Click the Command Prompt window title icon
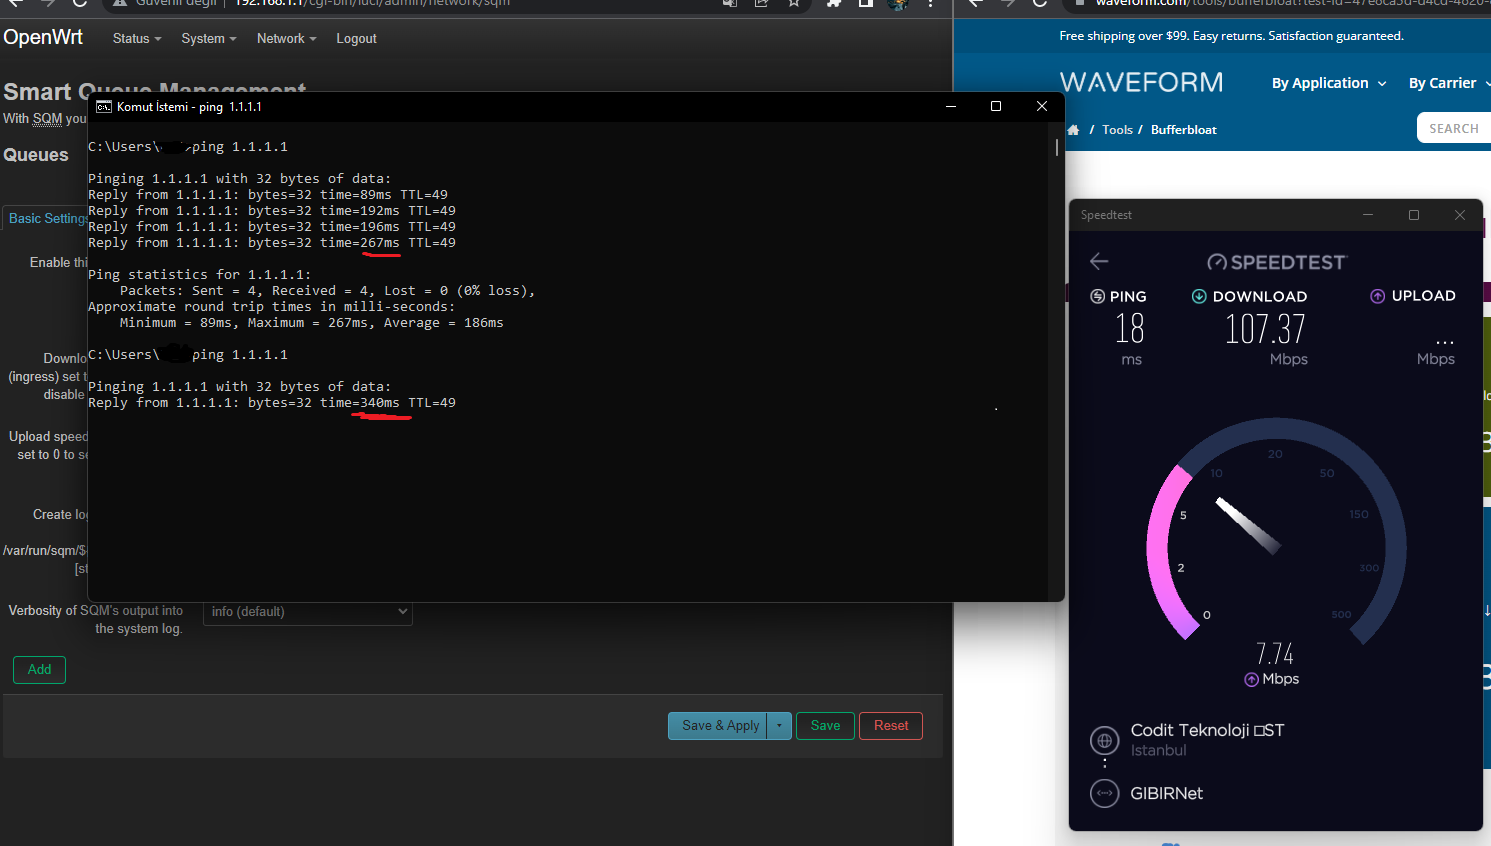The height and width of the screenshot is (846, 1491). [104, 107]
